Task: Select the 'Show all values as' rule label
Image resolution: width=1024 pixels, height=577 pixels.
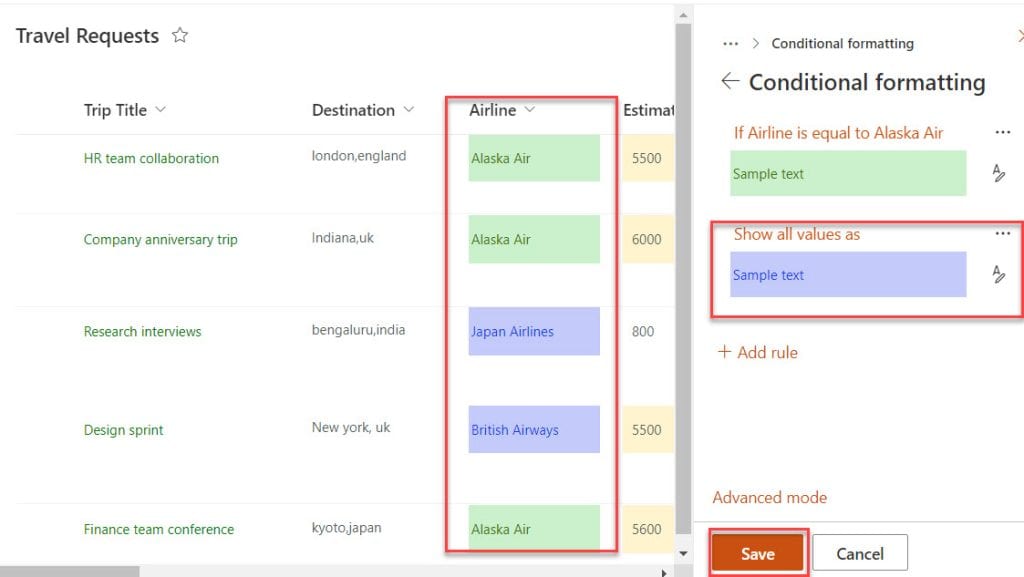Action: point(797,234)
